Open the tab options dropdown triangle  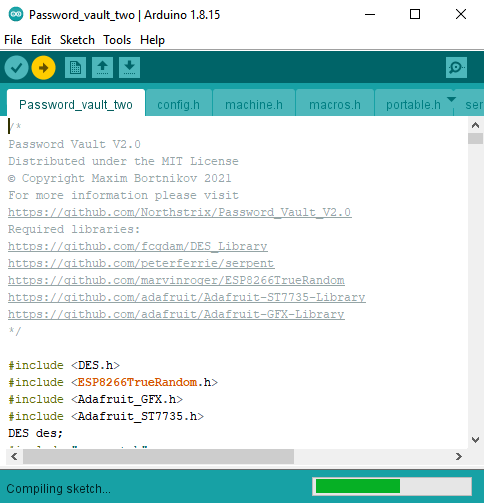(451, 99)
